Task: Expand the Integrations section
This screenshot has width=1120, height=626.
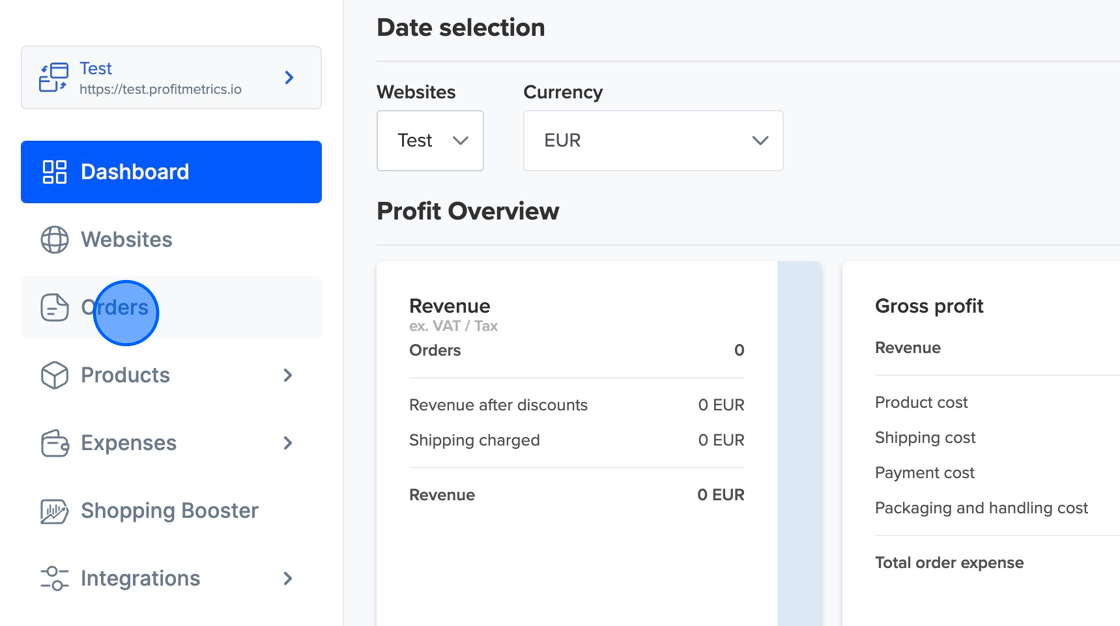Action: tap(289, 578)
